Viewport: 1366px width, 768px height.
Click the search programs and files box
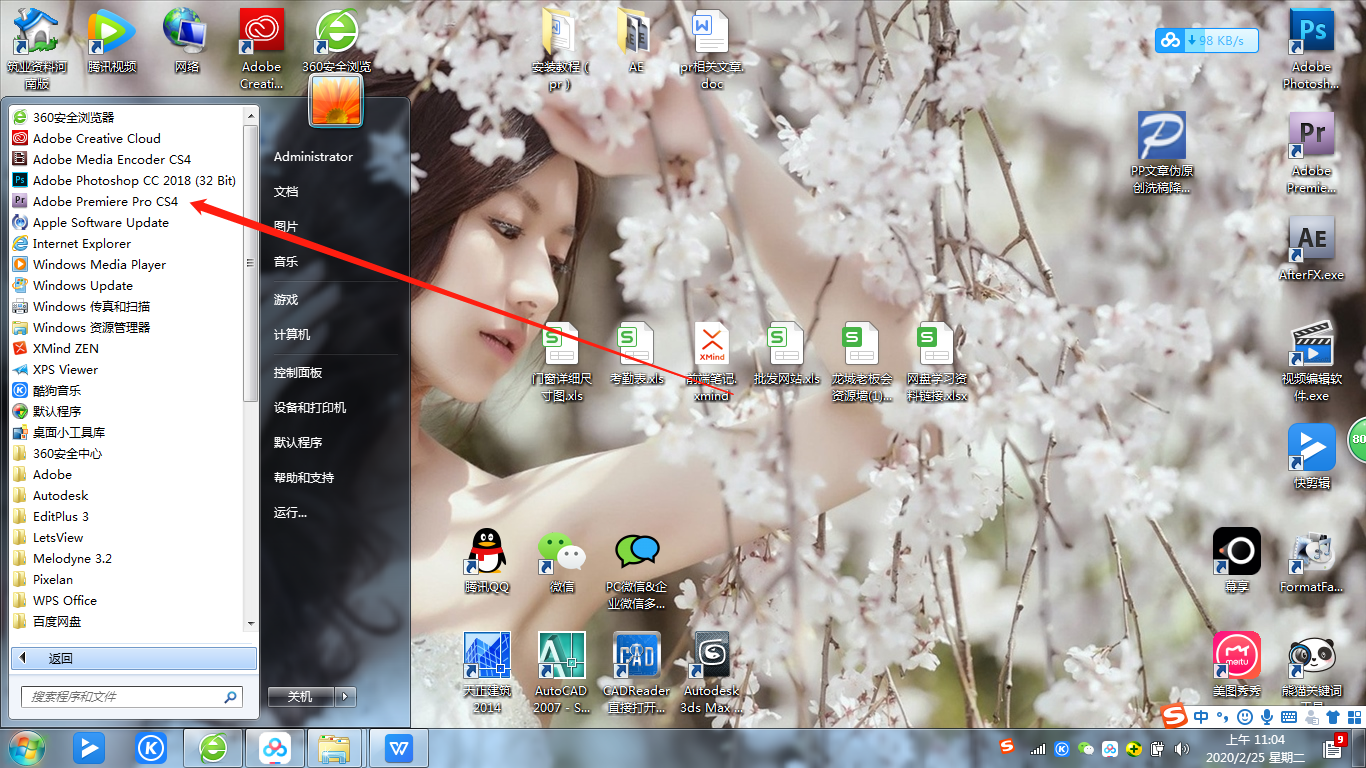pyautogui.click(x=132, y=696)
